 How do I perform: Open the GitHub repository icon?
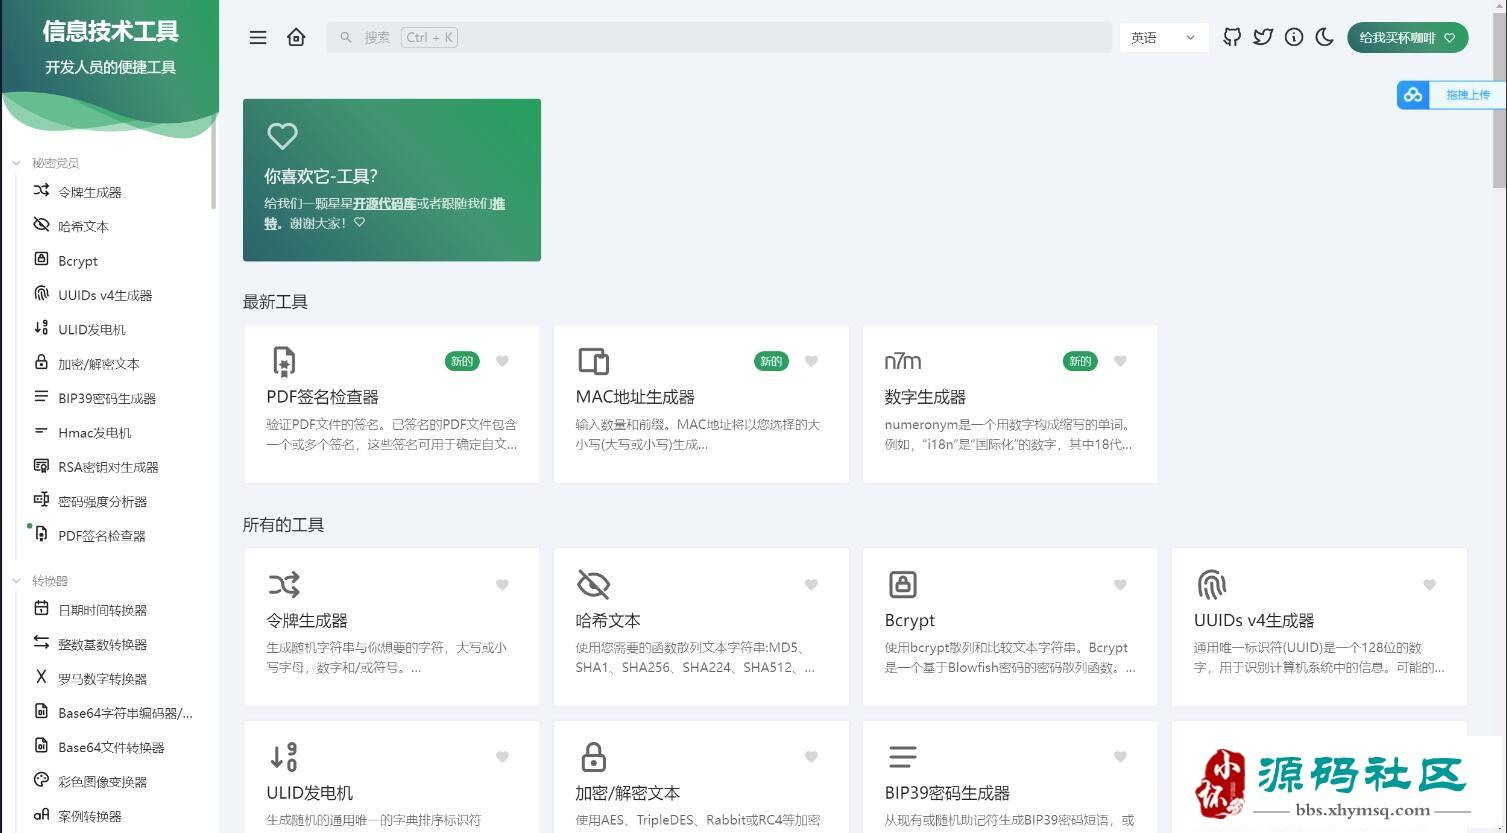(x=1232, y=37)
